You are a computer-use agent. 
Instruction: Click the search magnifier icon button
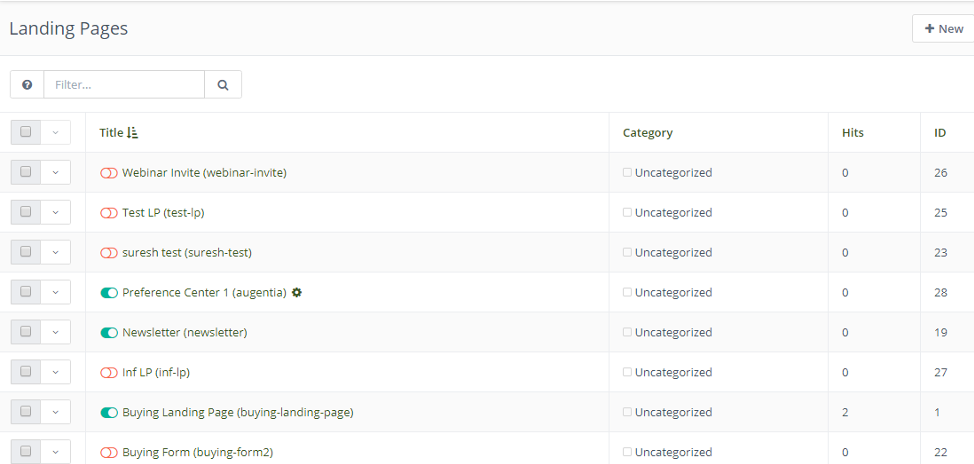click(x=223, y=85)
